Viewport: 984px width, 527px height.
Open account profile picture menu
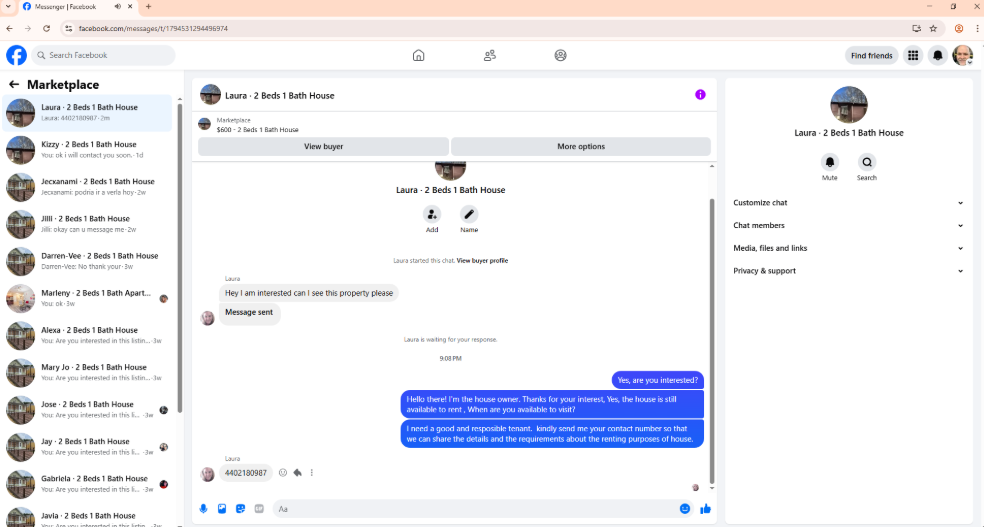pos(963,55)
